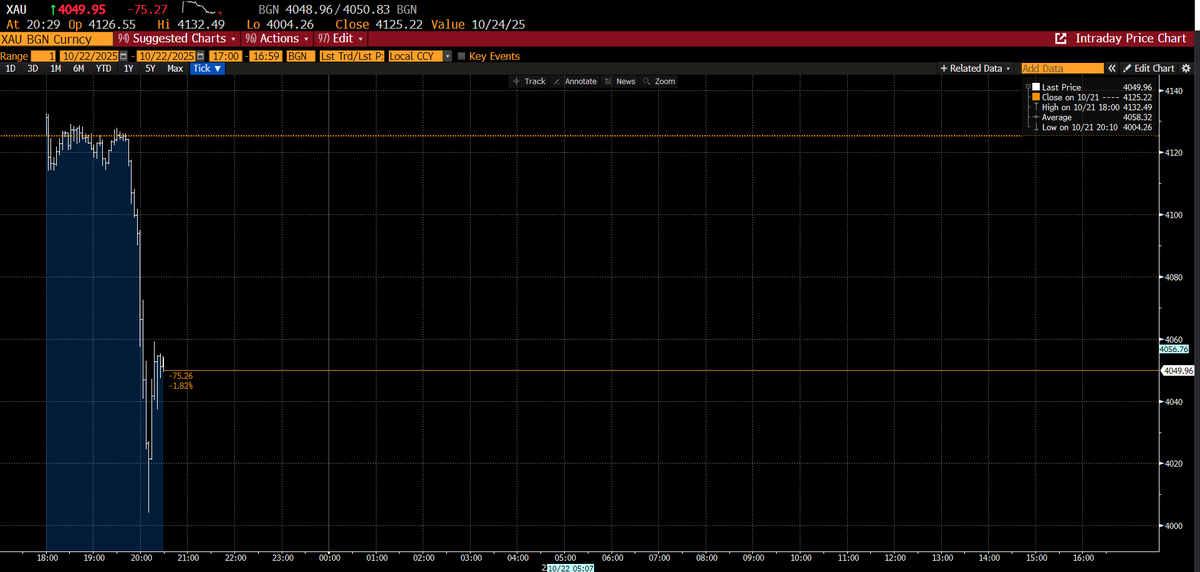Select the 6M range tab
This screenshot has width=1200, height=572.
(x=79, y=69)
